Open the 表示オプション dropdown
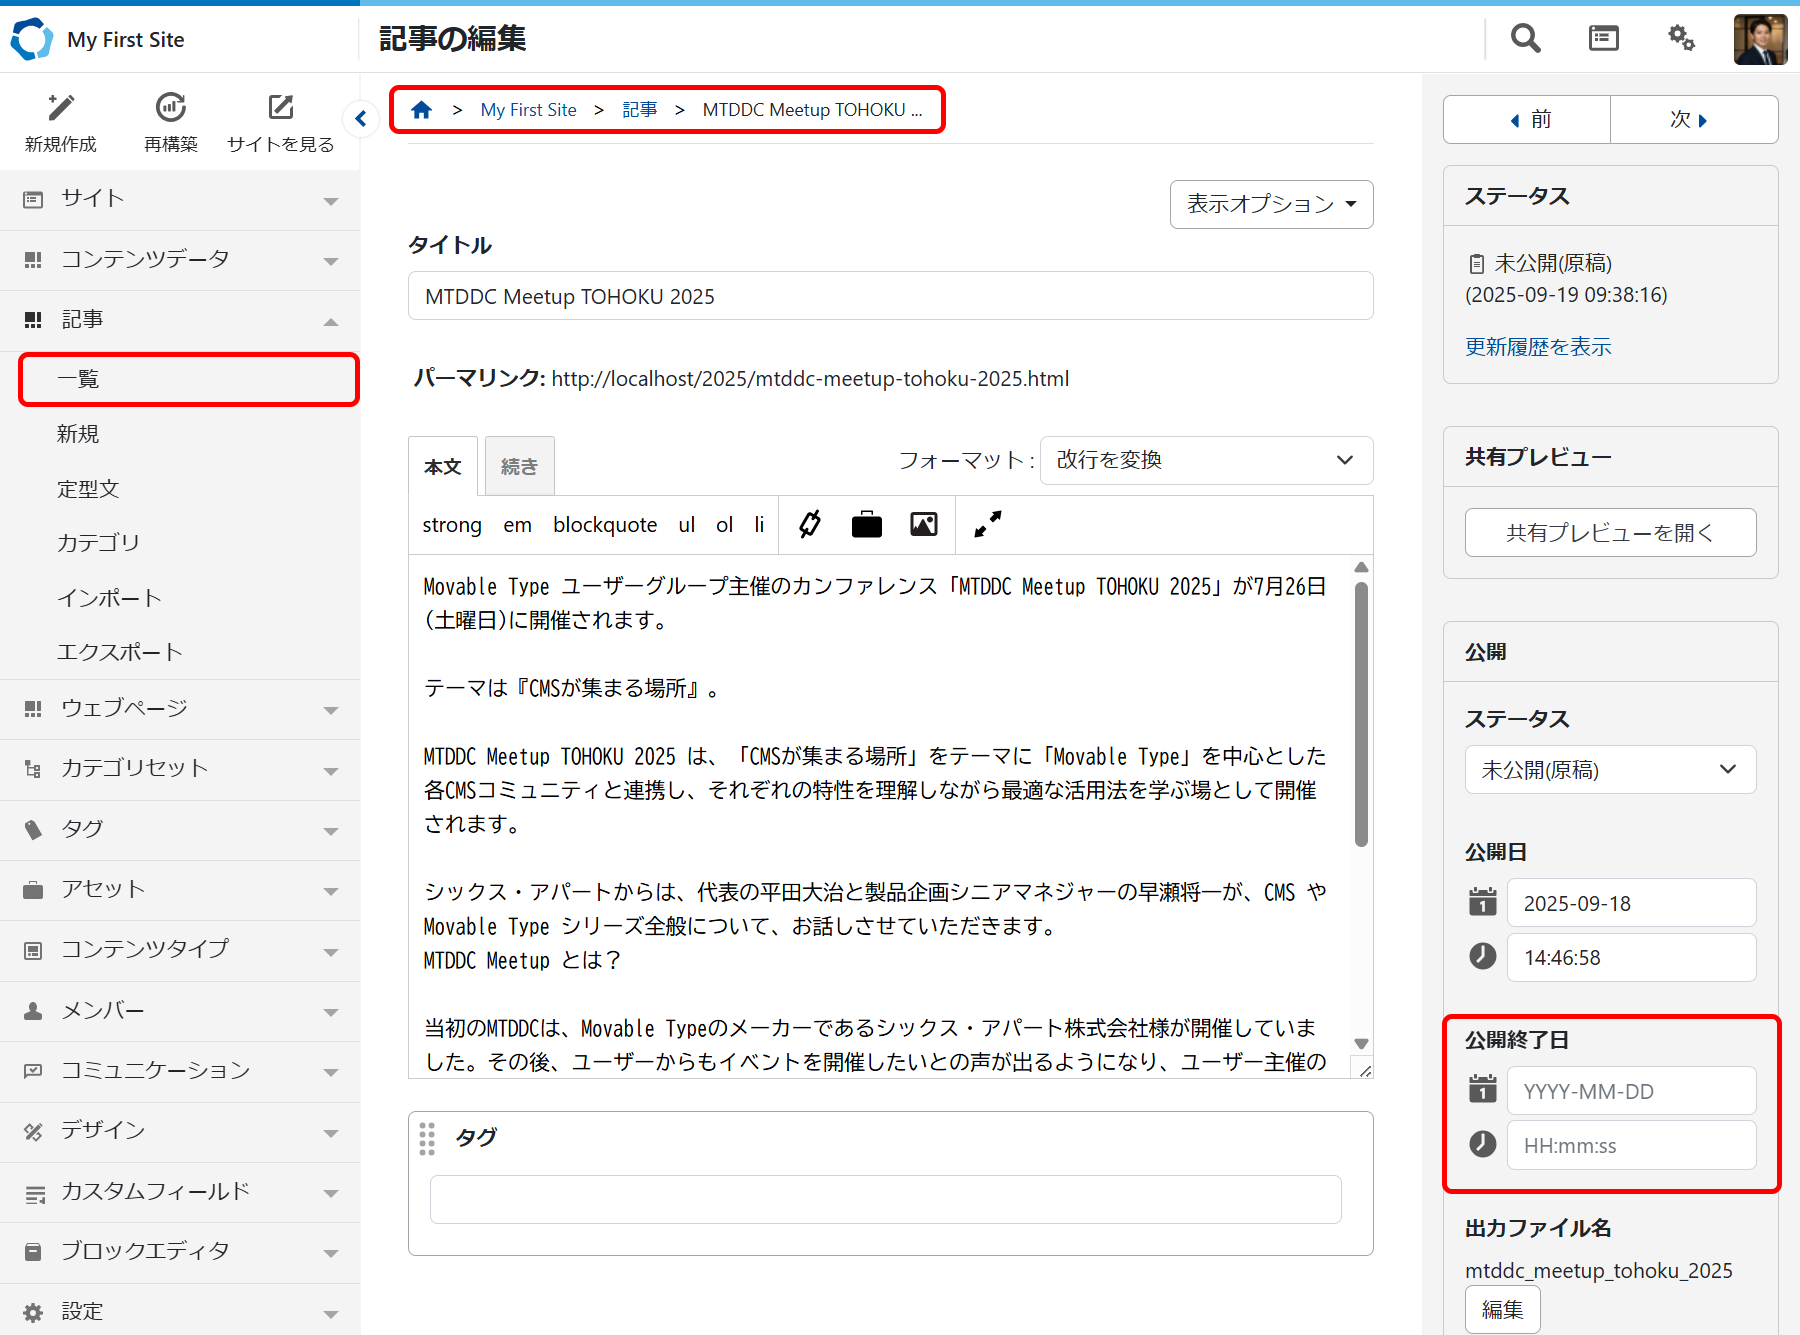The height and width of the screenshot is (1335, 1800). tap(1271, 204)
